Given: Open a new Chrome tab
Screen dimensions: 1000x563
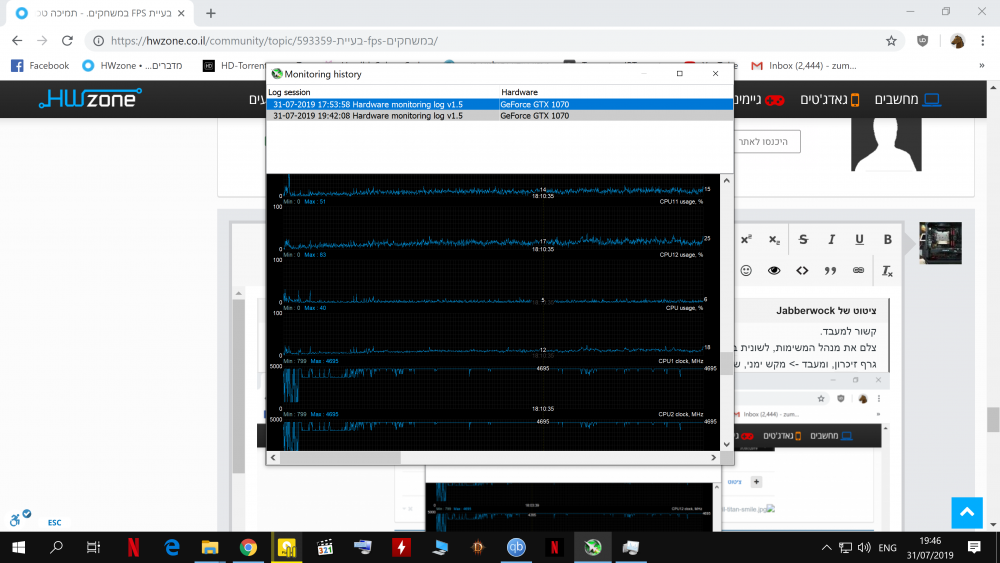Looking at the screenshot, I should [x=211, y=13].
